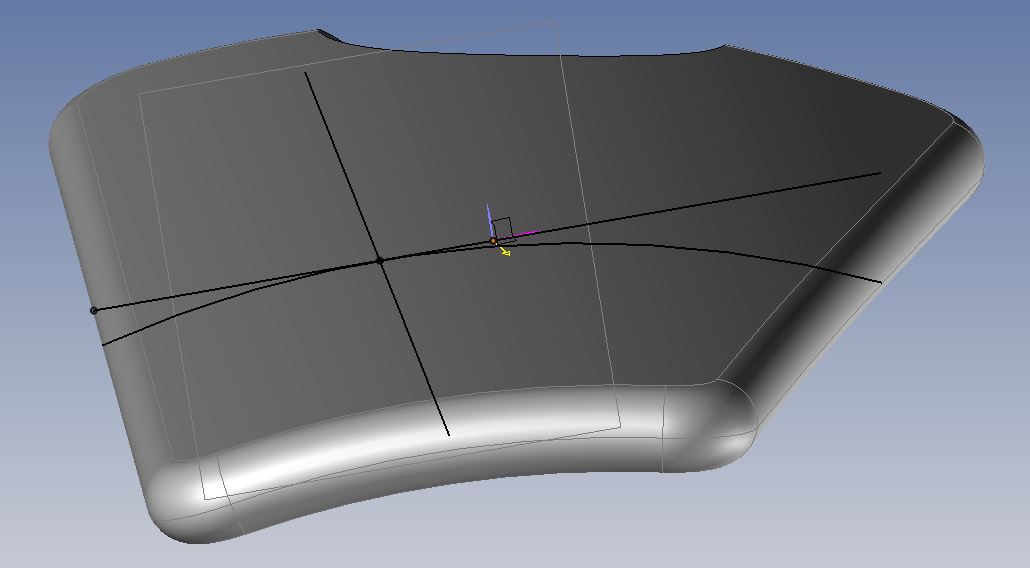Select the crossing black line near its top end

point(319,105)
